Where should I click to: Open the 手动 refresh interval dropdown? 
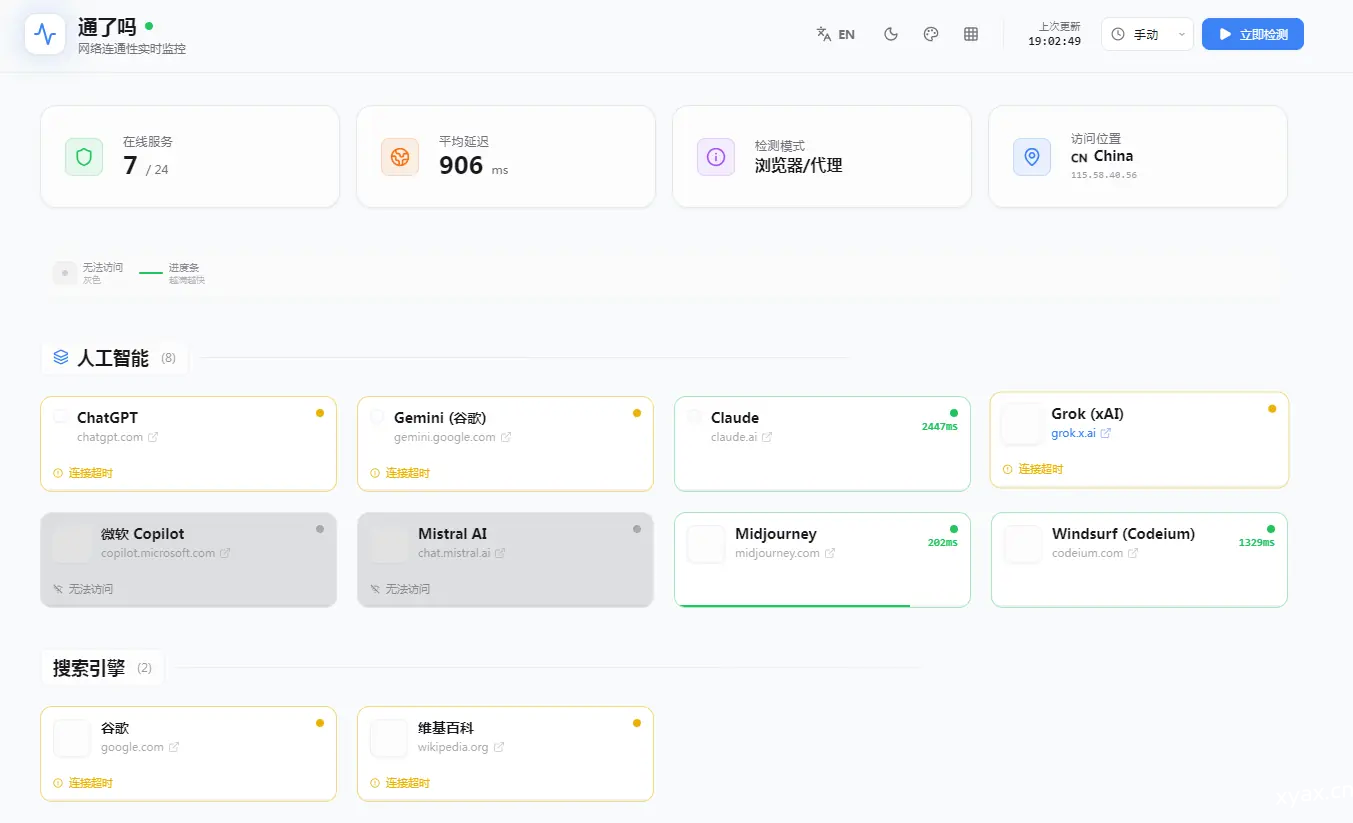coord(1147,34)
